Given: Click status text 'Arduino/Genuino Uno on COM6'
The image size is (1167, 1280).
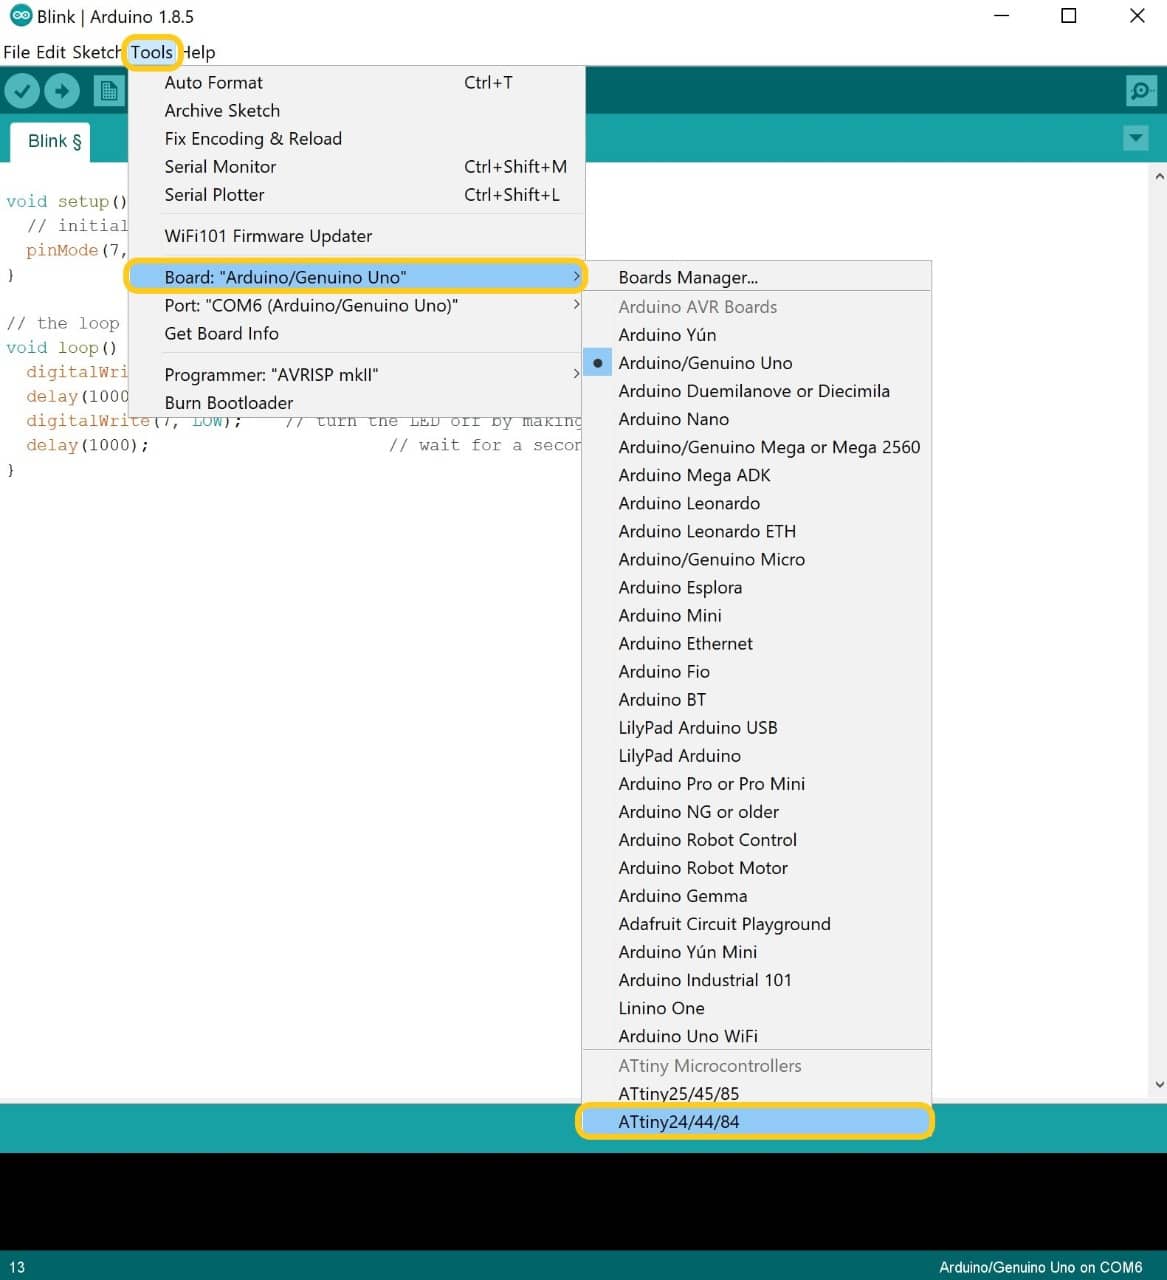Looking at the screenshot, I should point(1040,1267).
